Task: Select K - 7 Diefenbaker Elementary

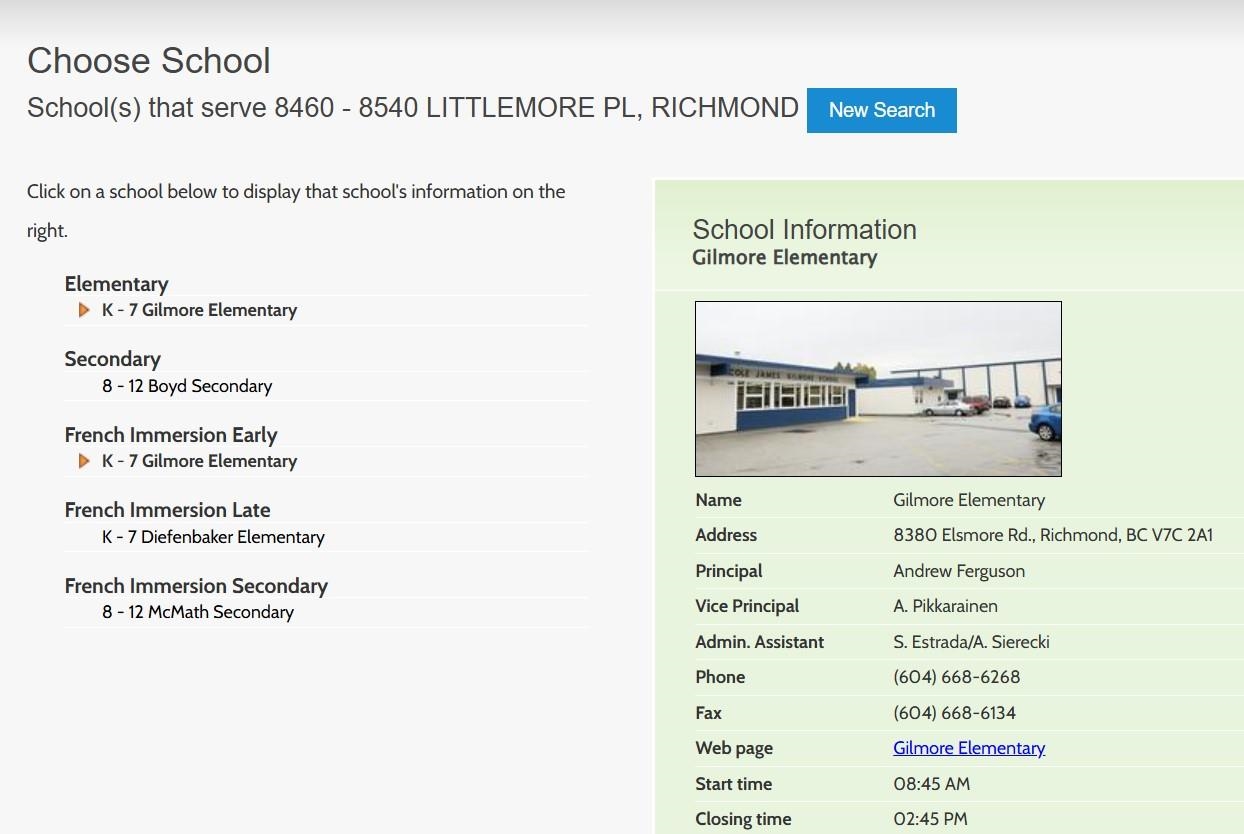Action: pyautogui.click(x=213, y=537)
